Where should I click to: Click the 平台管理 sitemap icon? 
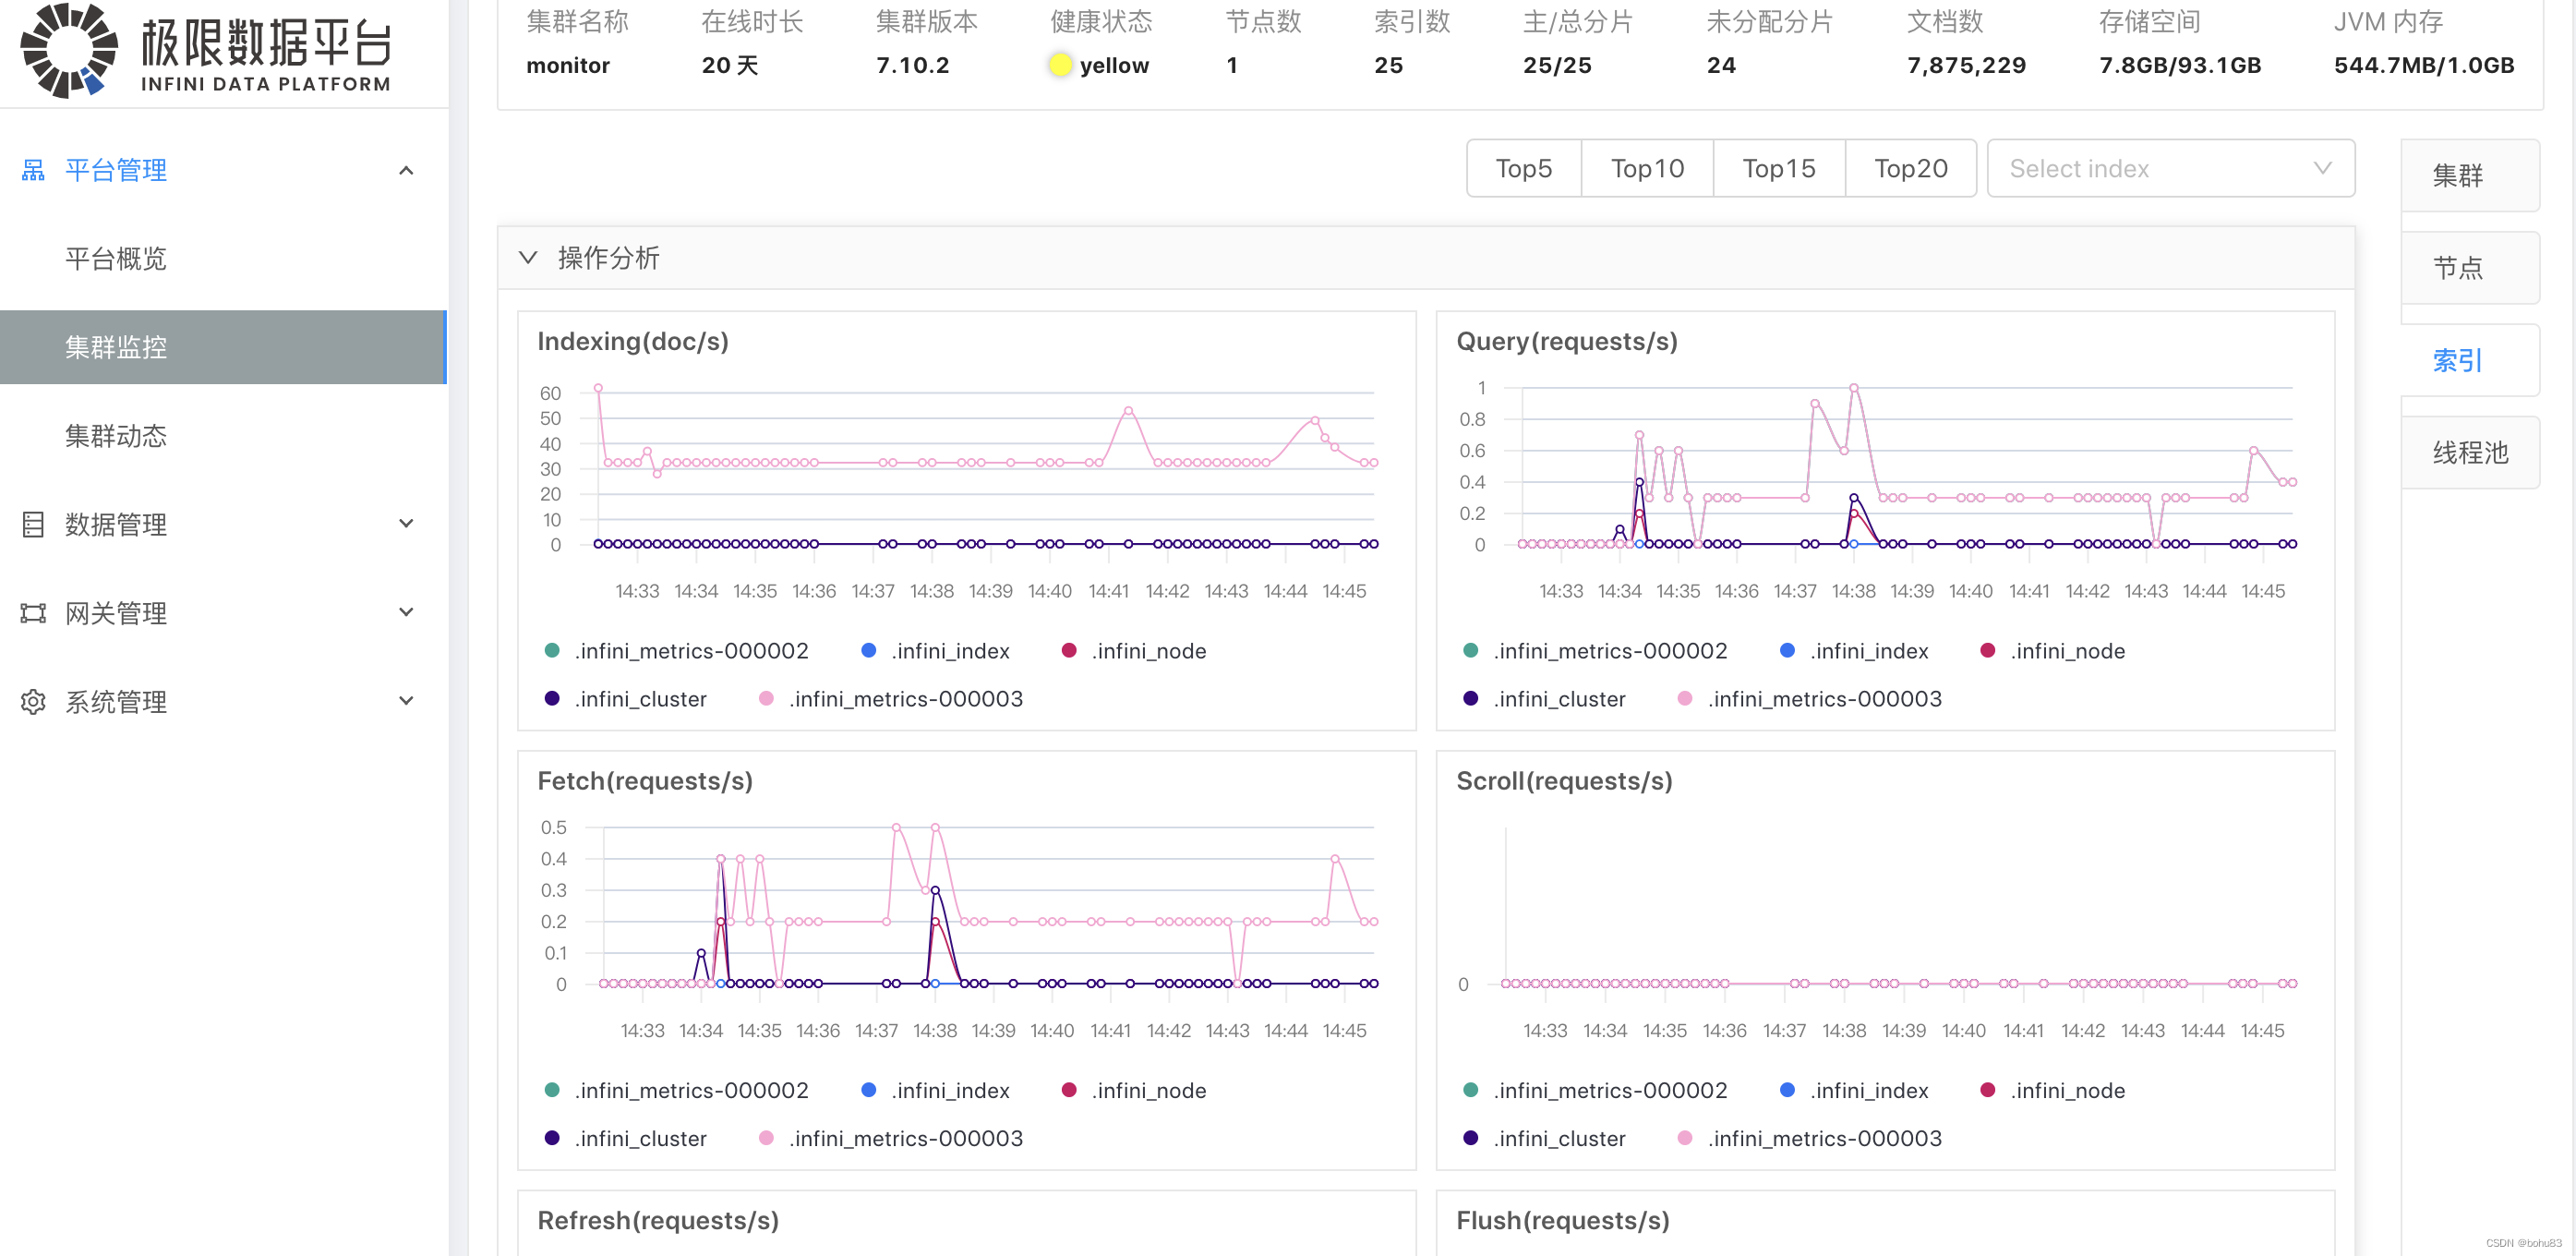click(x=33, y=170)
